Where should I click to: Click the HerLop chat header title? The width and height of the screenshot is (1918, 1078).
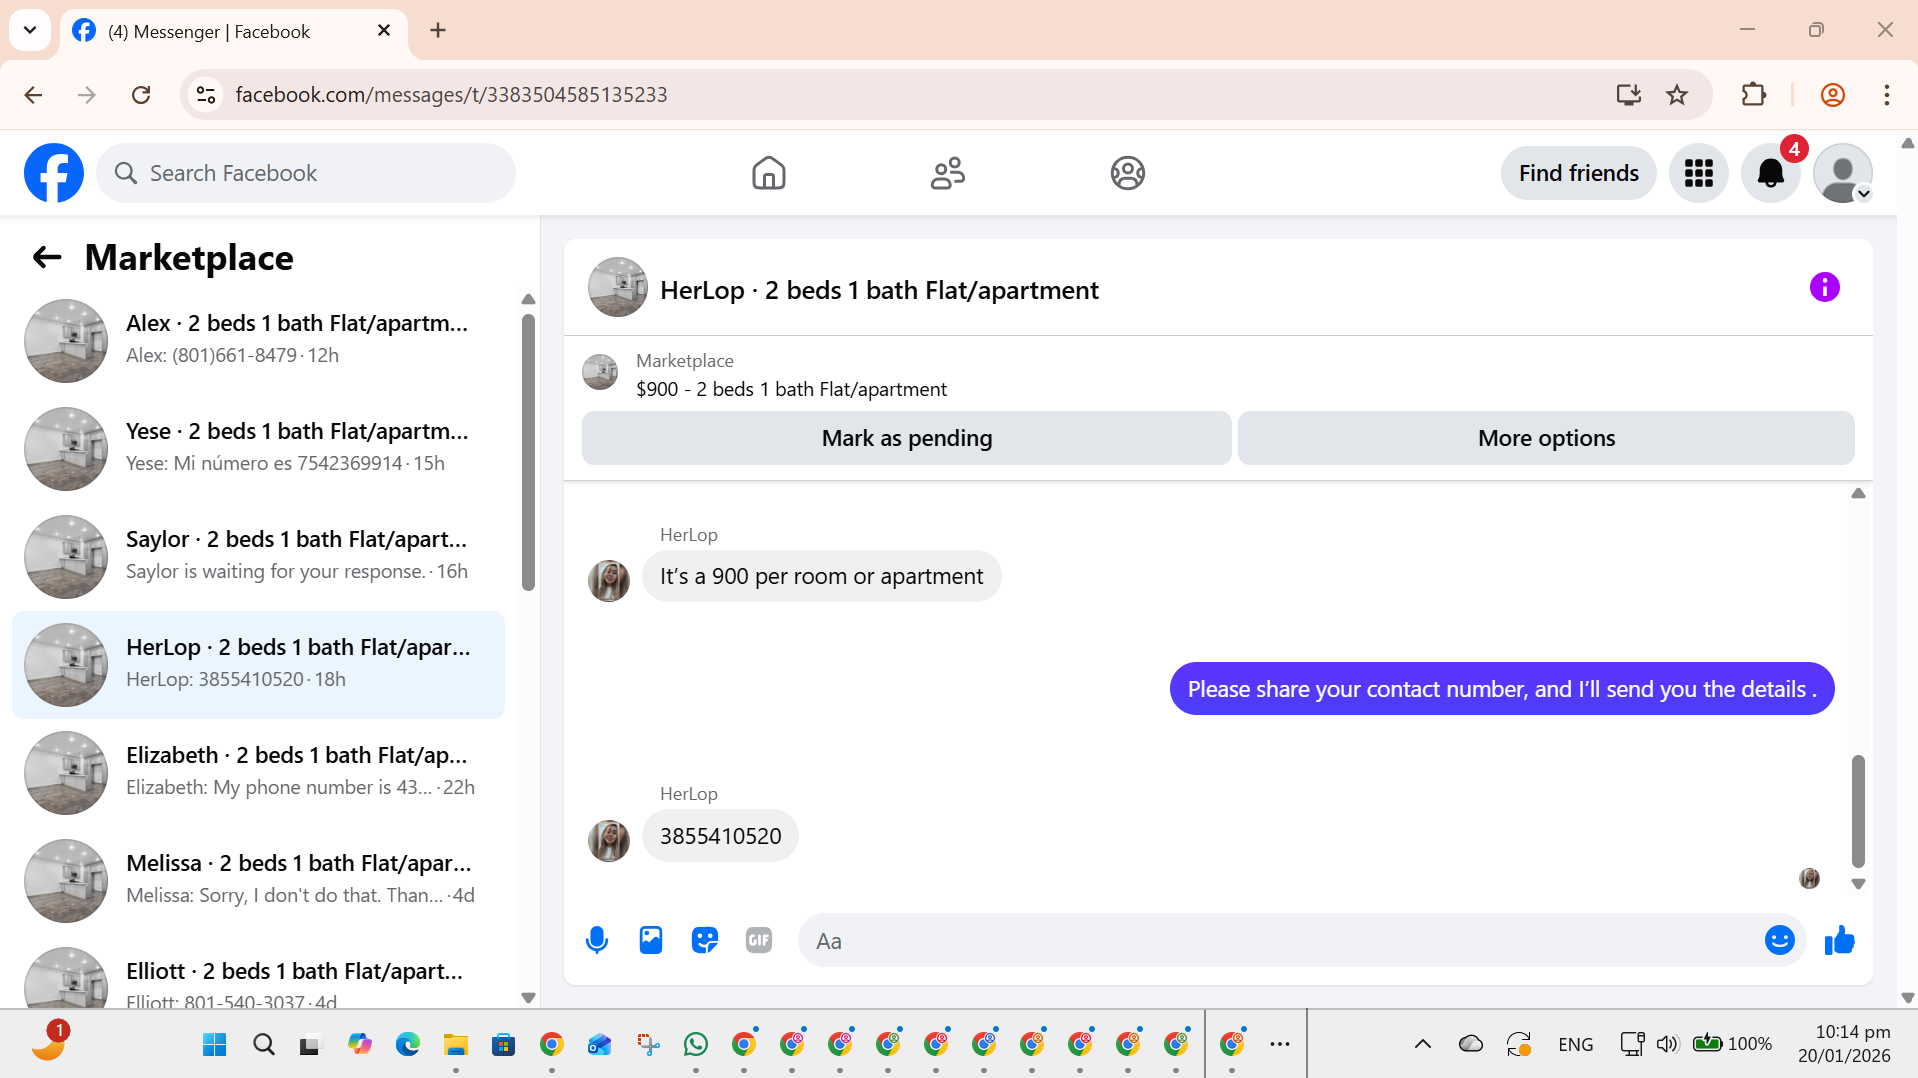coord(879,290)
